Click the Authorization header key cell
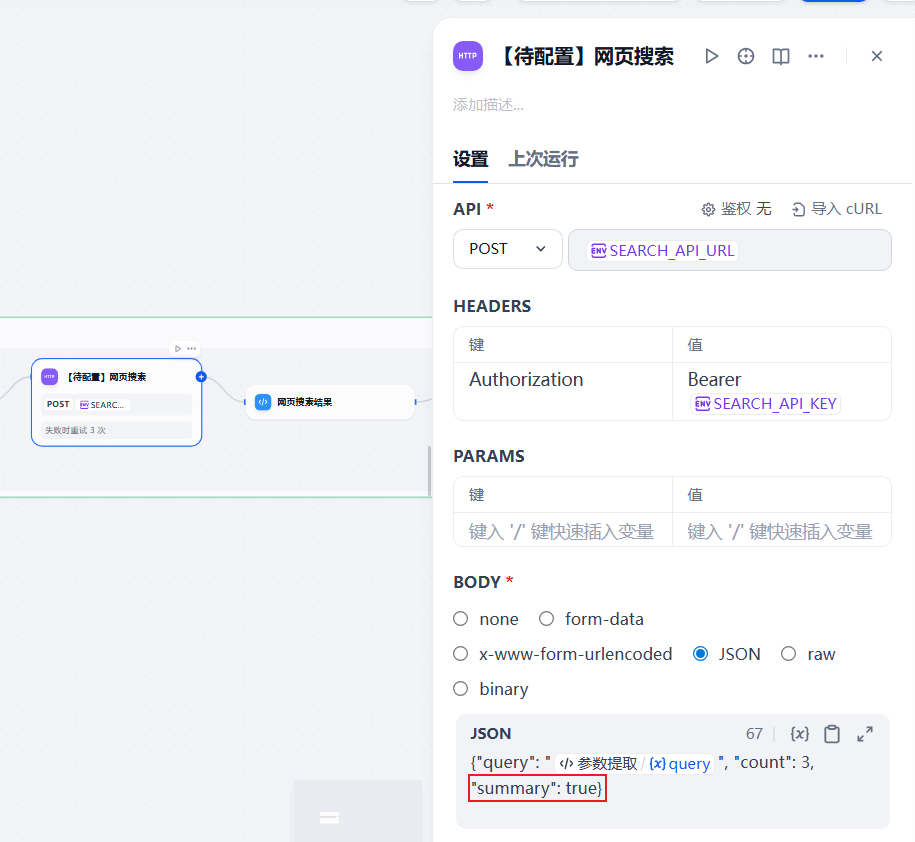The height and width of the screenshot is (842, 915). [x=563, y=391]
